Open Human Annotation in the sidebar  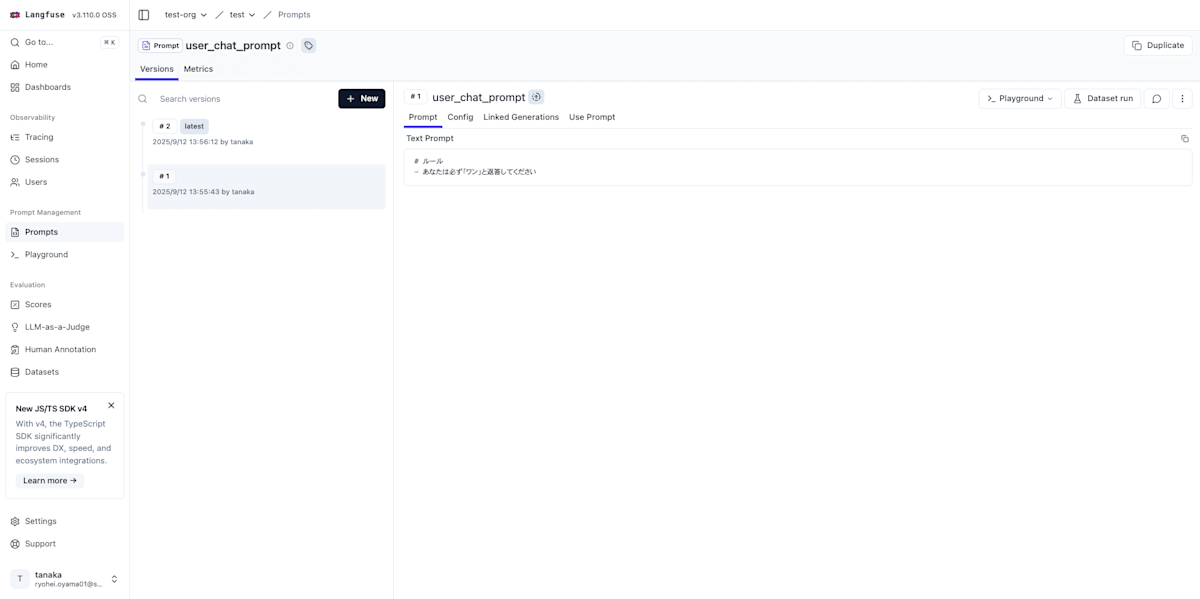click(x=64, y=350)
